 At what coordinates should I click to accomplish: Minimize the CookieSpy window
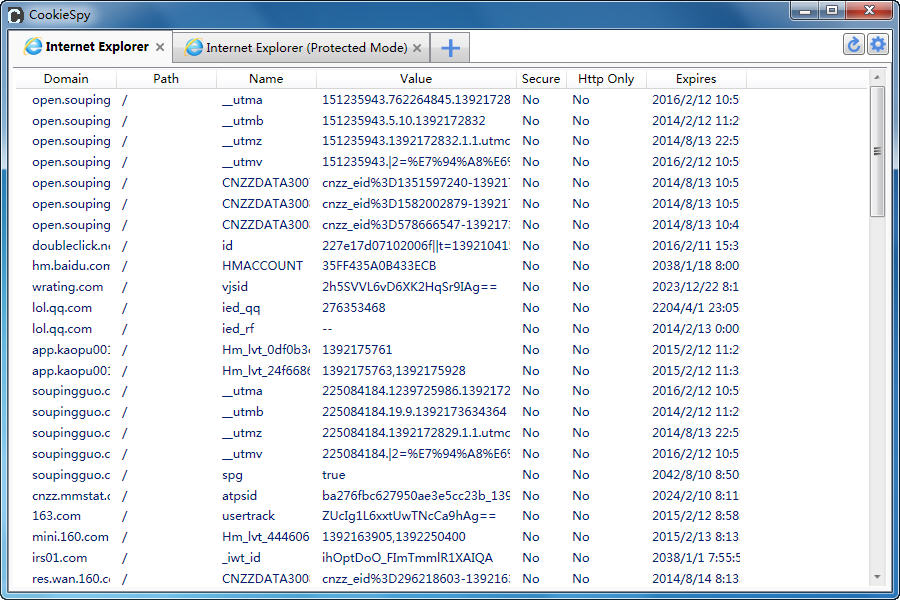coord(804,11)
